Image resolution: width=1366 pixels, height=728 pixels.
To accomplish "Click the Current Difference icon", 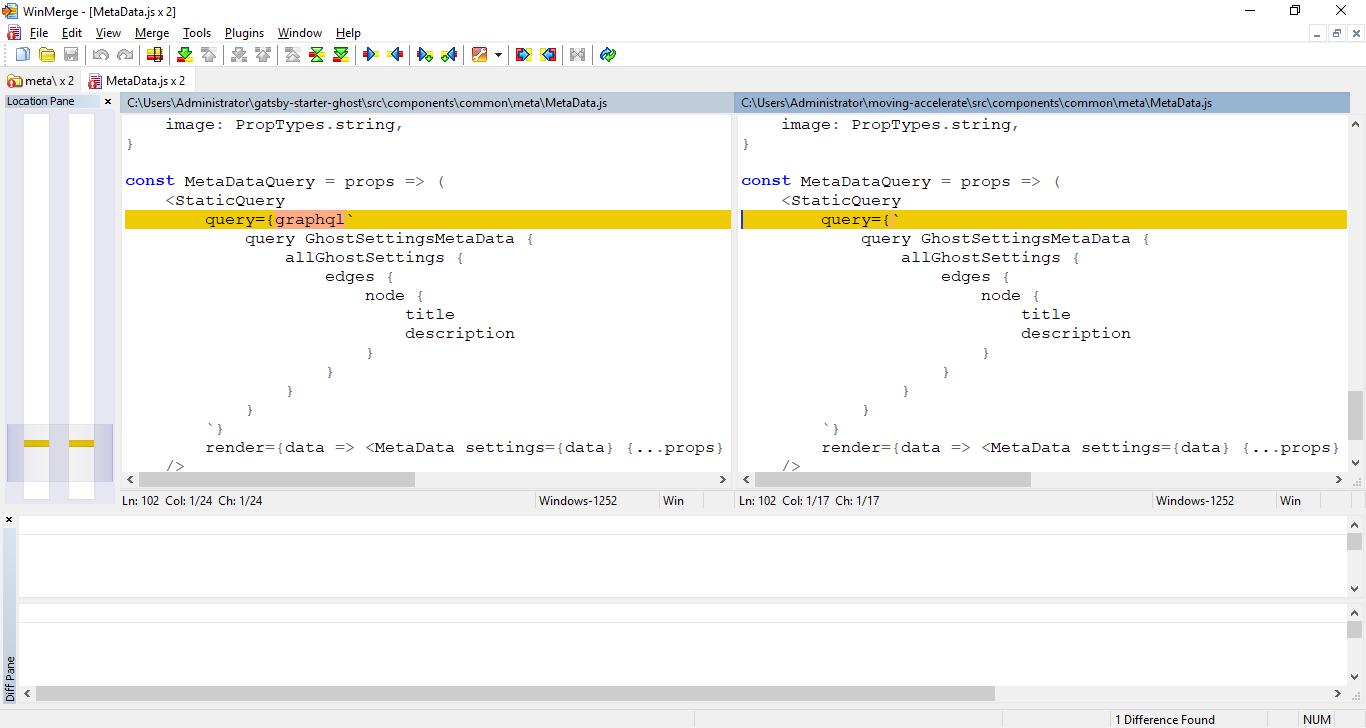I will (317, 54).
